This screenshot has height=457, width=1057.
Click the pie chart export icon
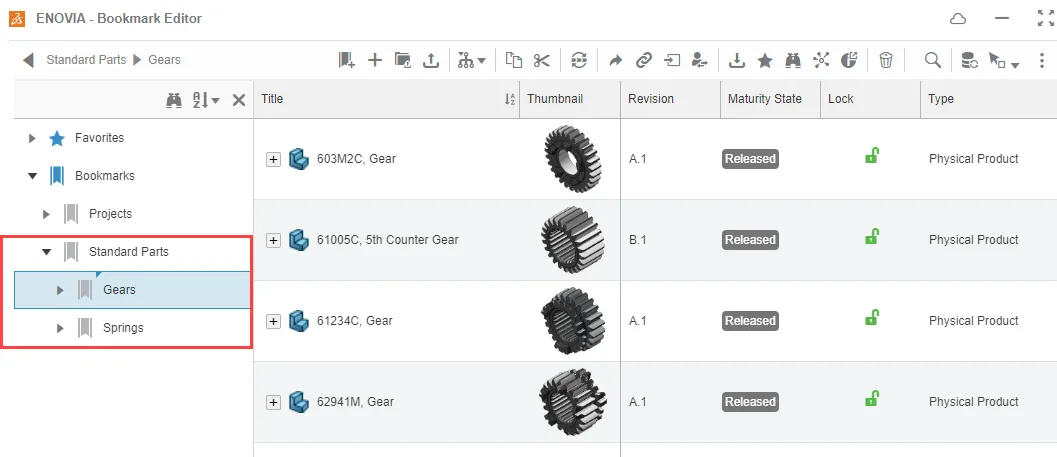(x=849, y=60)
